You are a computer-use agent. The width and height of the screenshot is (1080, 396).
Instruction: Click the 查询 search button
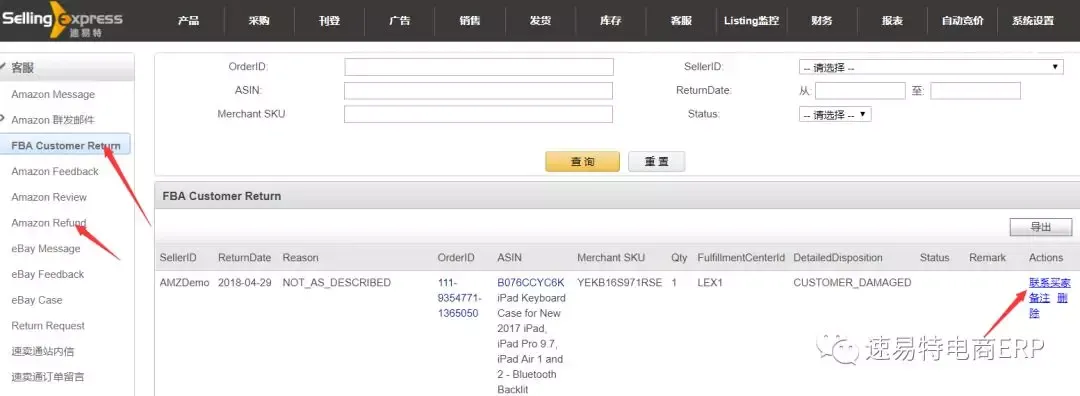pos(583,162)
